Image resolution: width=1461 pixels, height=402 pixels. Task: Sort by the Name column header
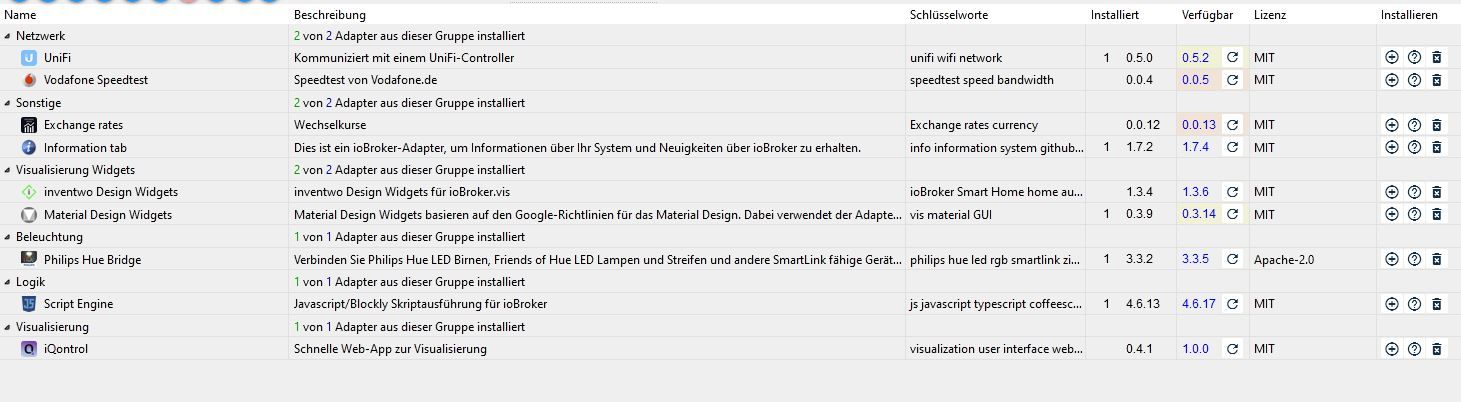[x=20, y=15]
